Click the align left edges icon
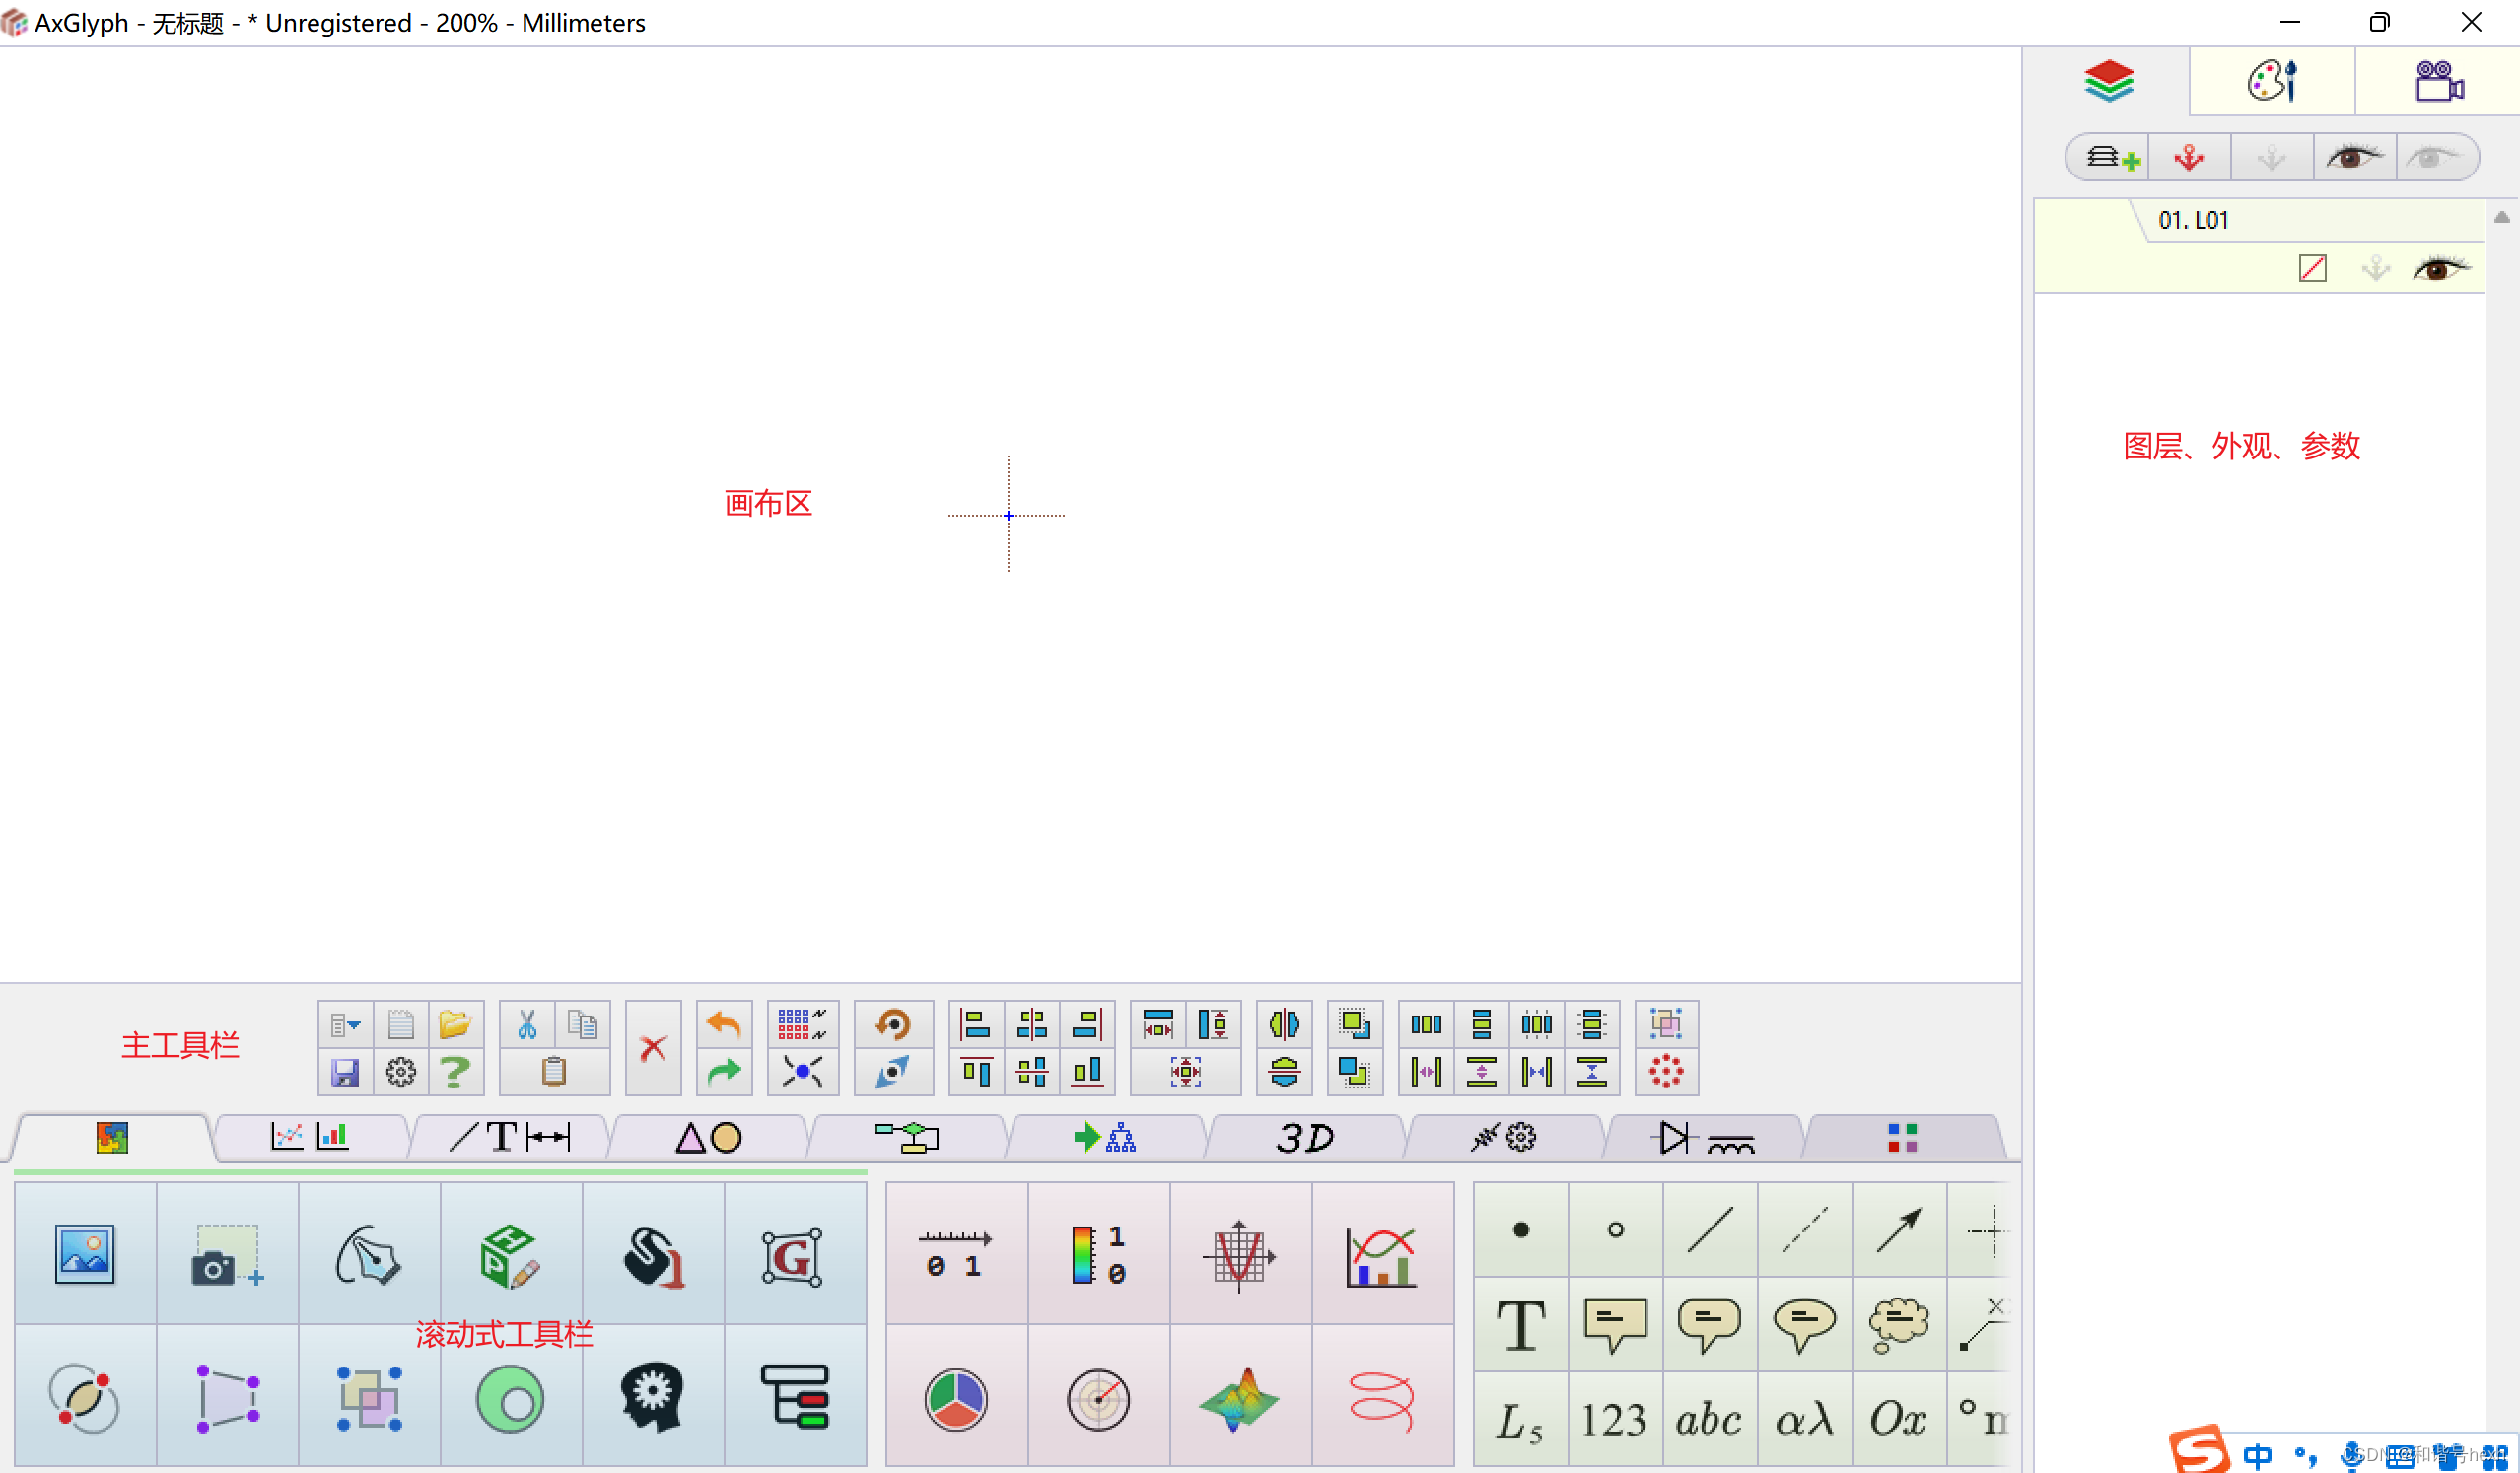The width and height of the screenshot is (2520, 1473). click(x=975, y=1024)
